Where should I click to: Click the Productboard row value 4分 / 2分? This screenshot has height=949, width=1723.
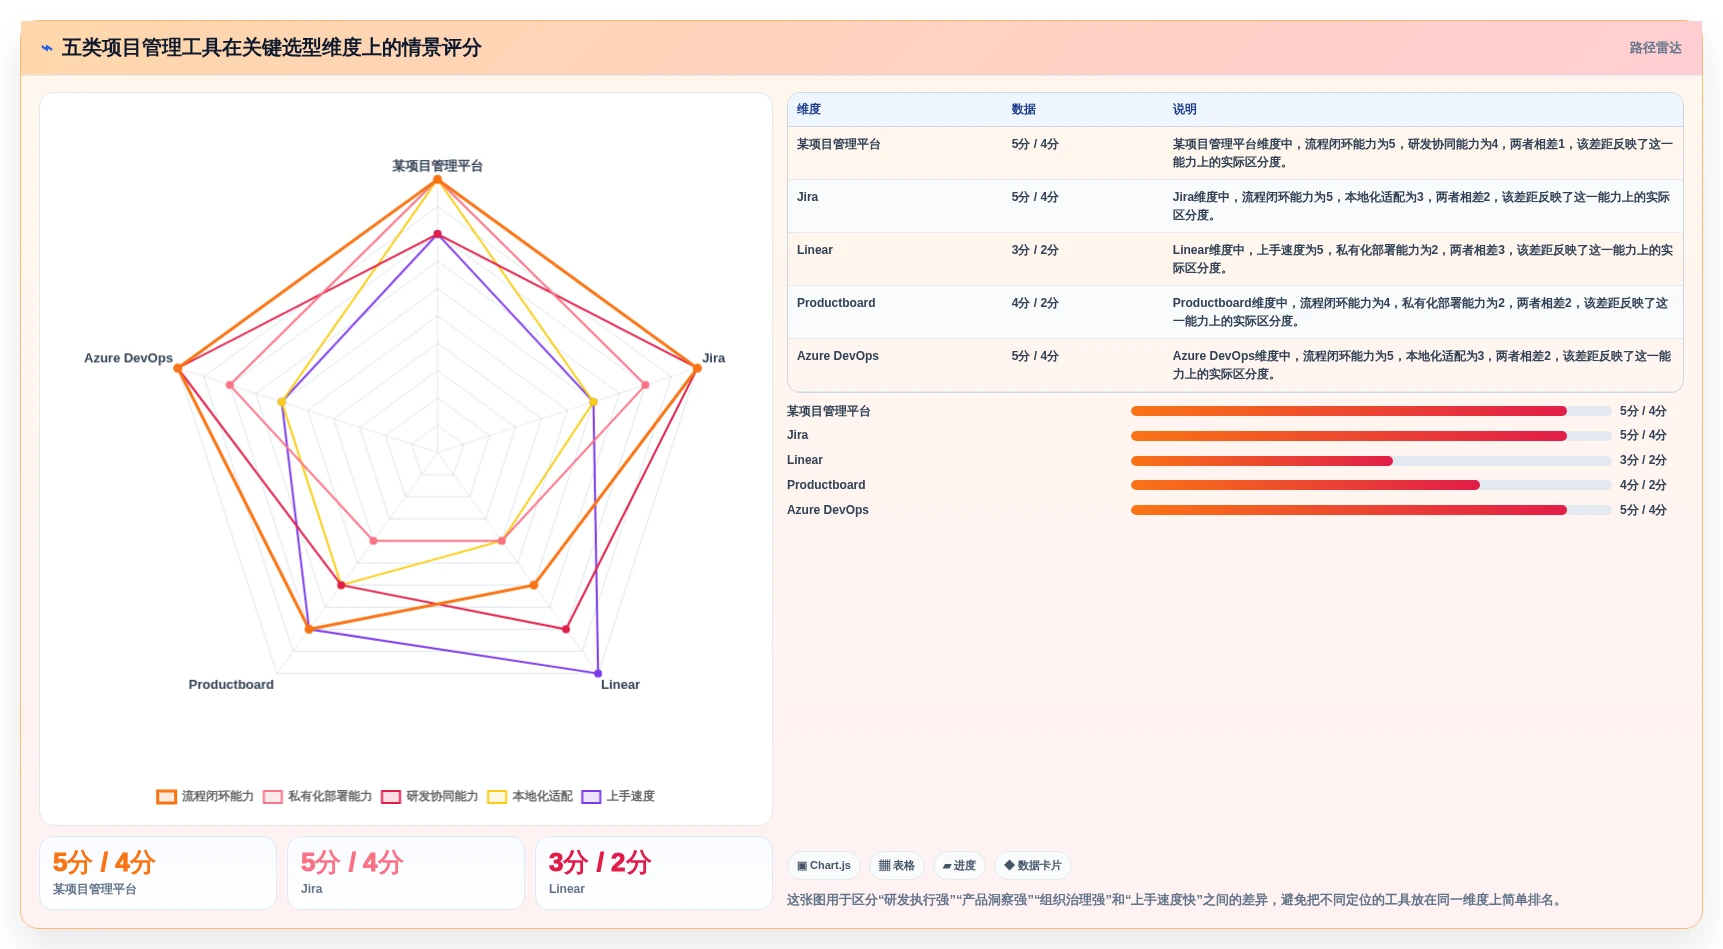point(1035,304)
